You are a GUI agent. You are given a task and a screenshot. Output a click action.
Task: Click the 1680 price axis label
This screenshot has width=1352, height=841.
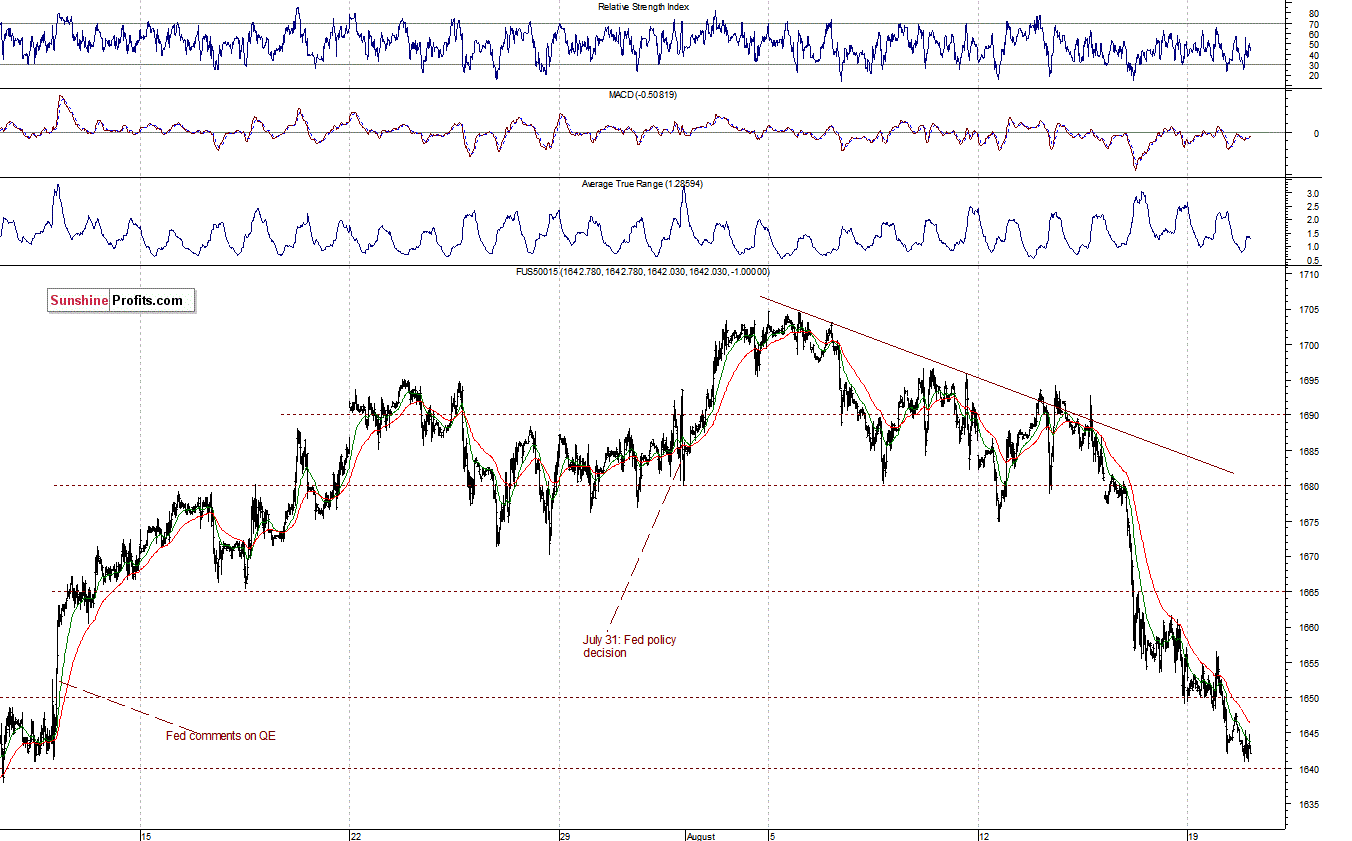tap(1311, 487)
